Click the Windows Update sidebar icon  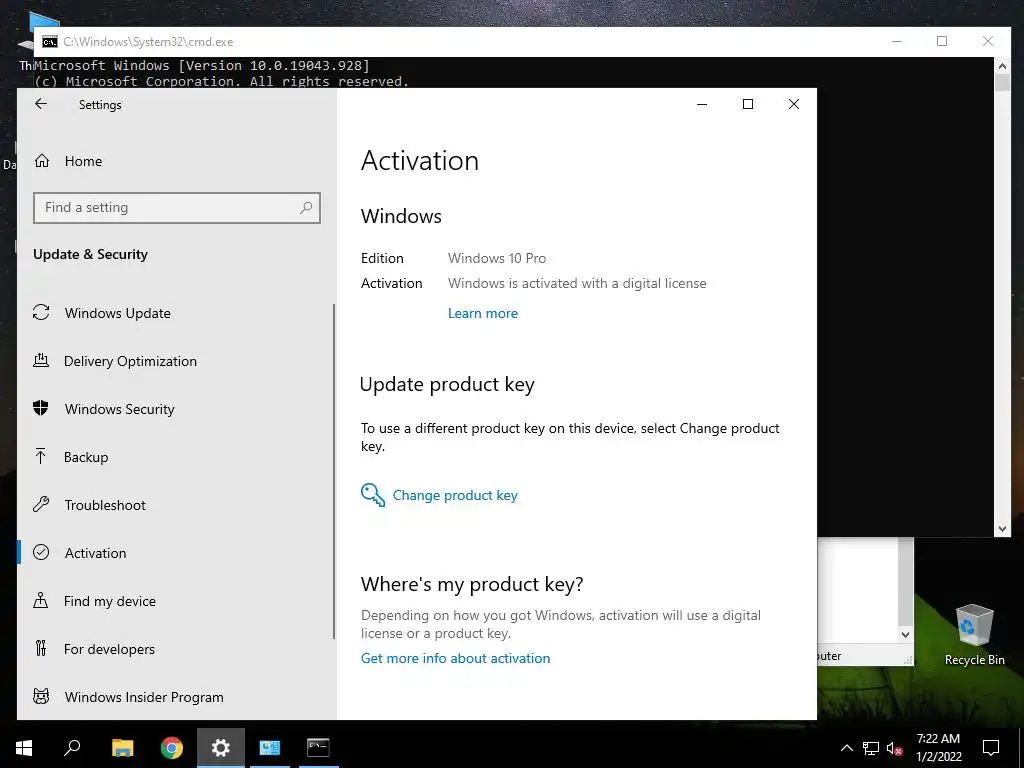[x=41, y=313]
